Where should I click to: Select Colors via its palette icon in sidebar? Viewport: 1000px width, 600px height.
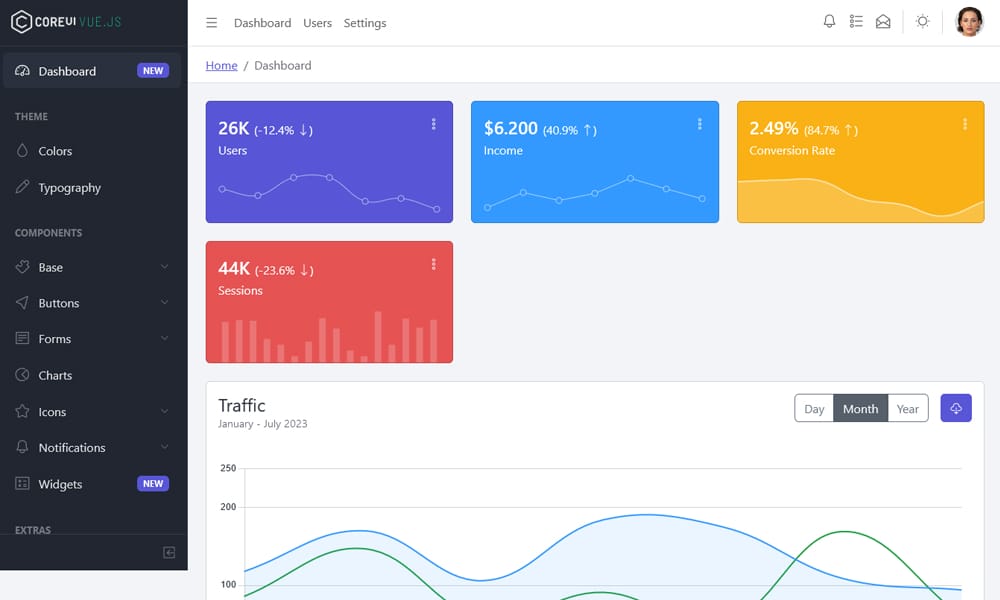24,151
